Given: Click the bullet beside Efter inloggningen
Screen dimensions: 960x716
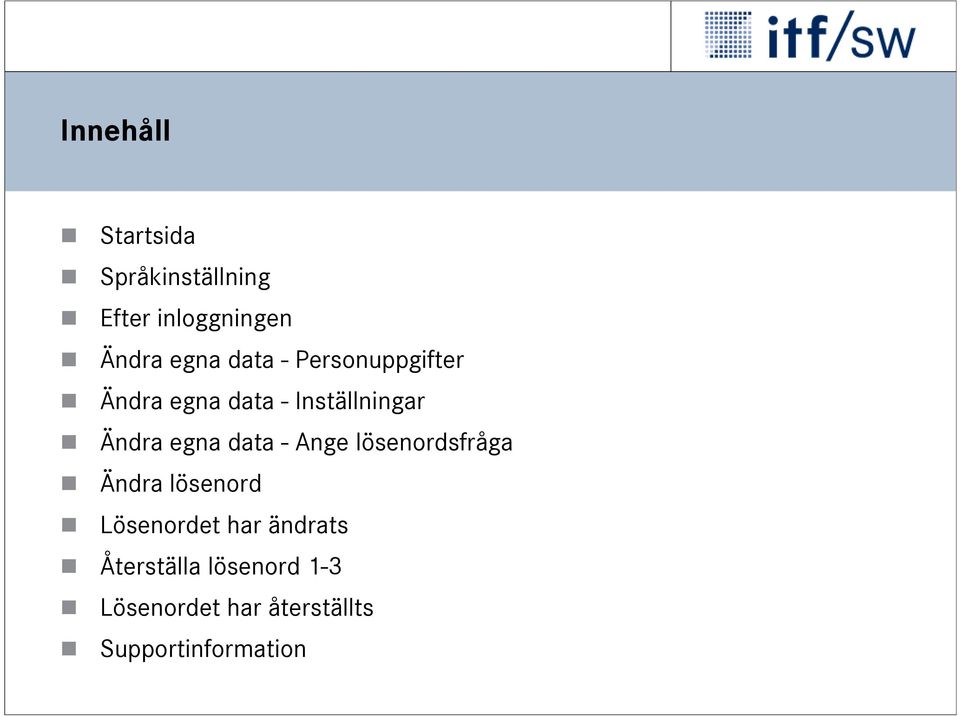Looking at the screenshot, I should click(x=69, y=318).
